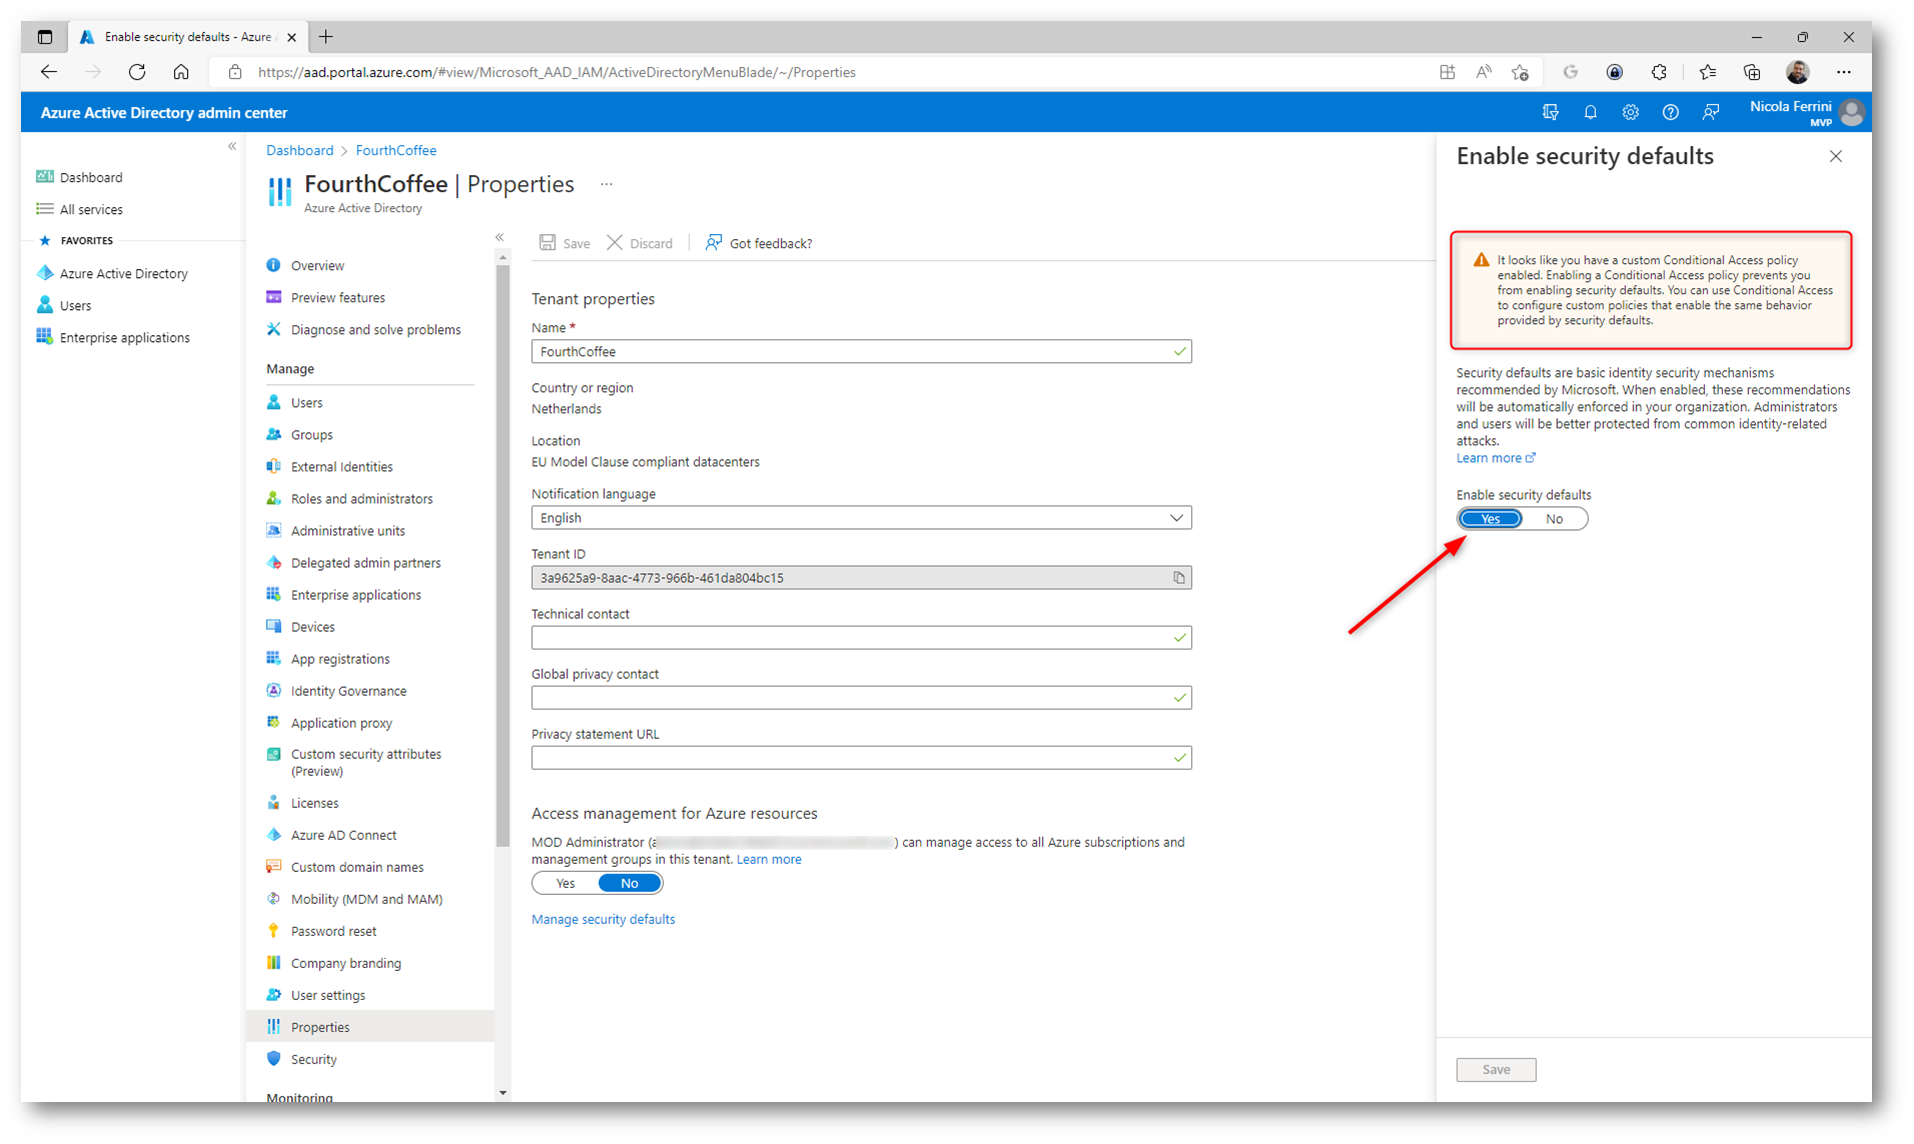This screenshot has width=1914, height=1144.
Task: Click the browser home icon
Action: pyautogui.click(x=181, y=72)
